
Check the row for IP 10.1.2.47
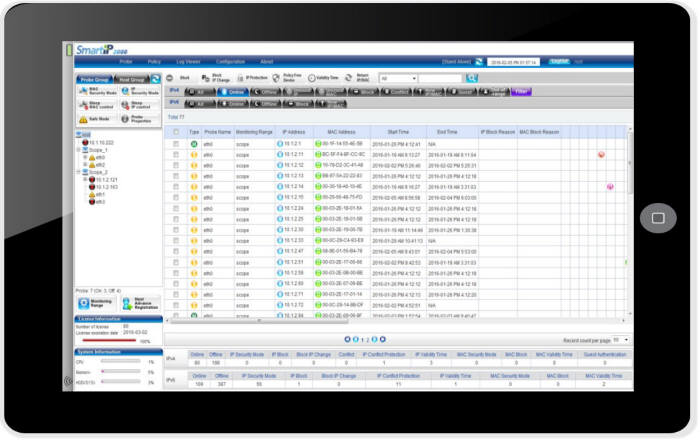176,251
